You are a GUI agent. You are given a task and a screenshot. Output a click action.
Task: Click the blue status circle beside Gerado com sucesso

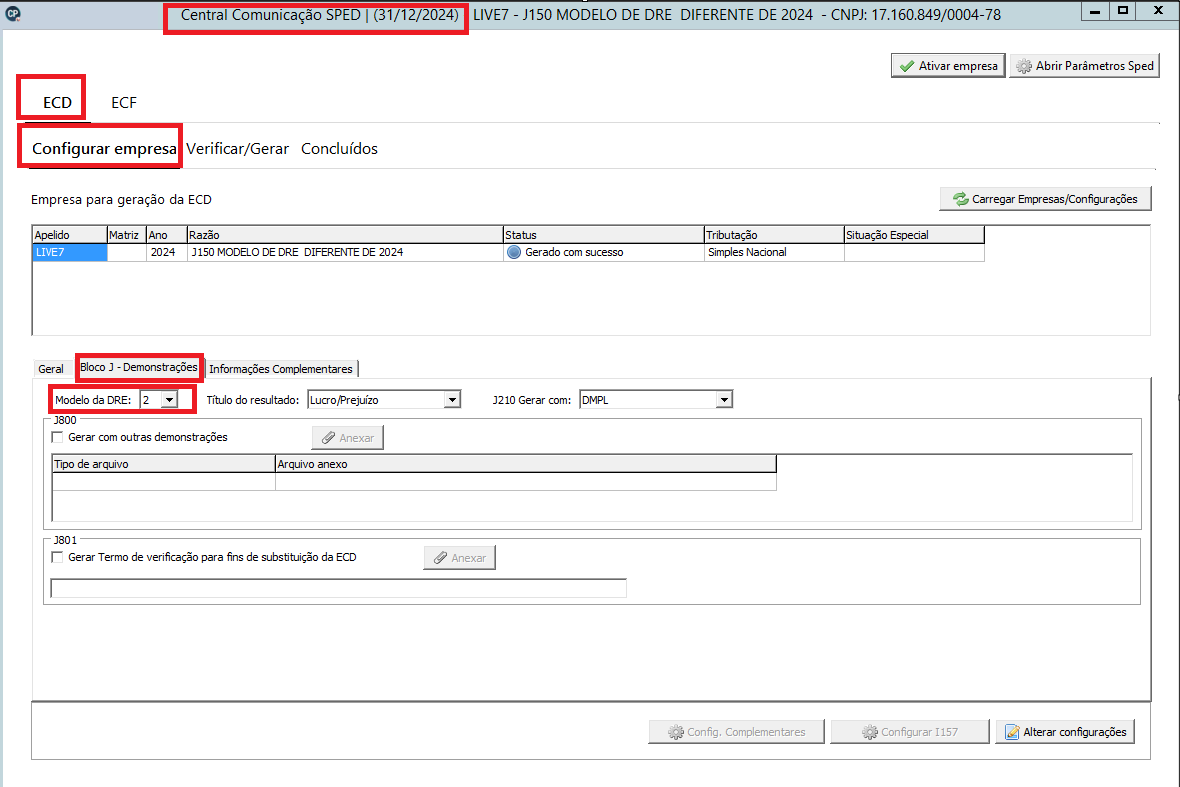pyautogui.click(x=514, y=253)
